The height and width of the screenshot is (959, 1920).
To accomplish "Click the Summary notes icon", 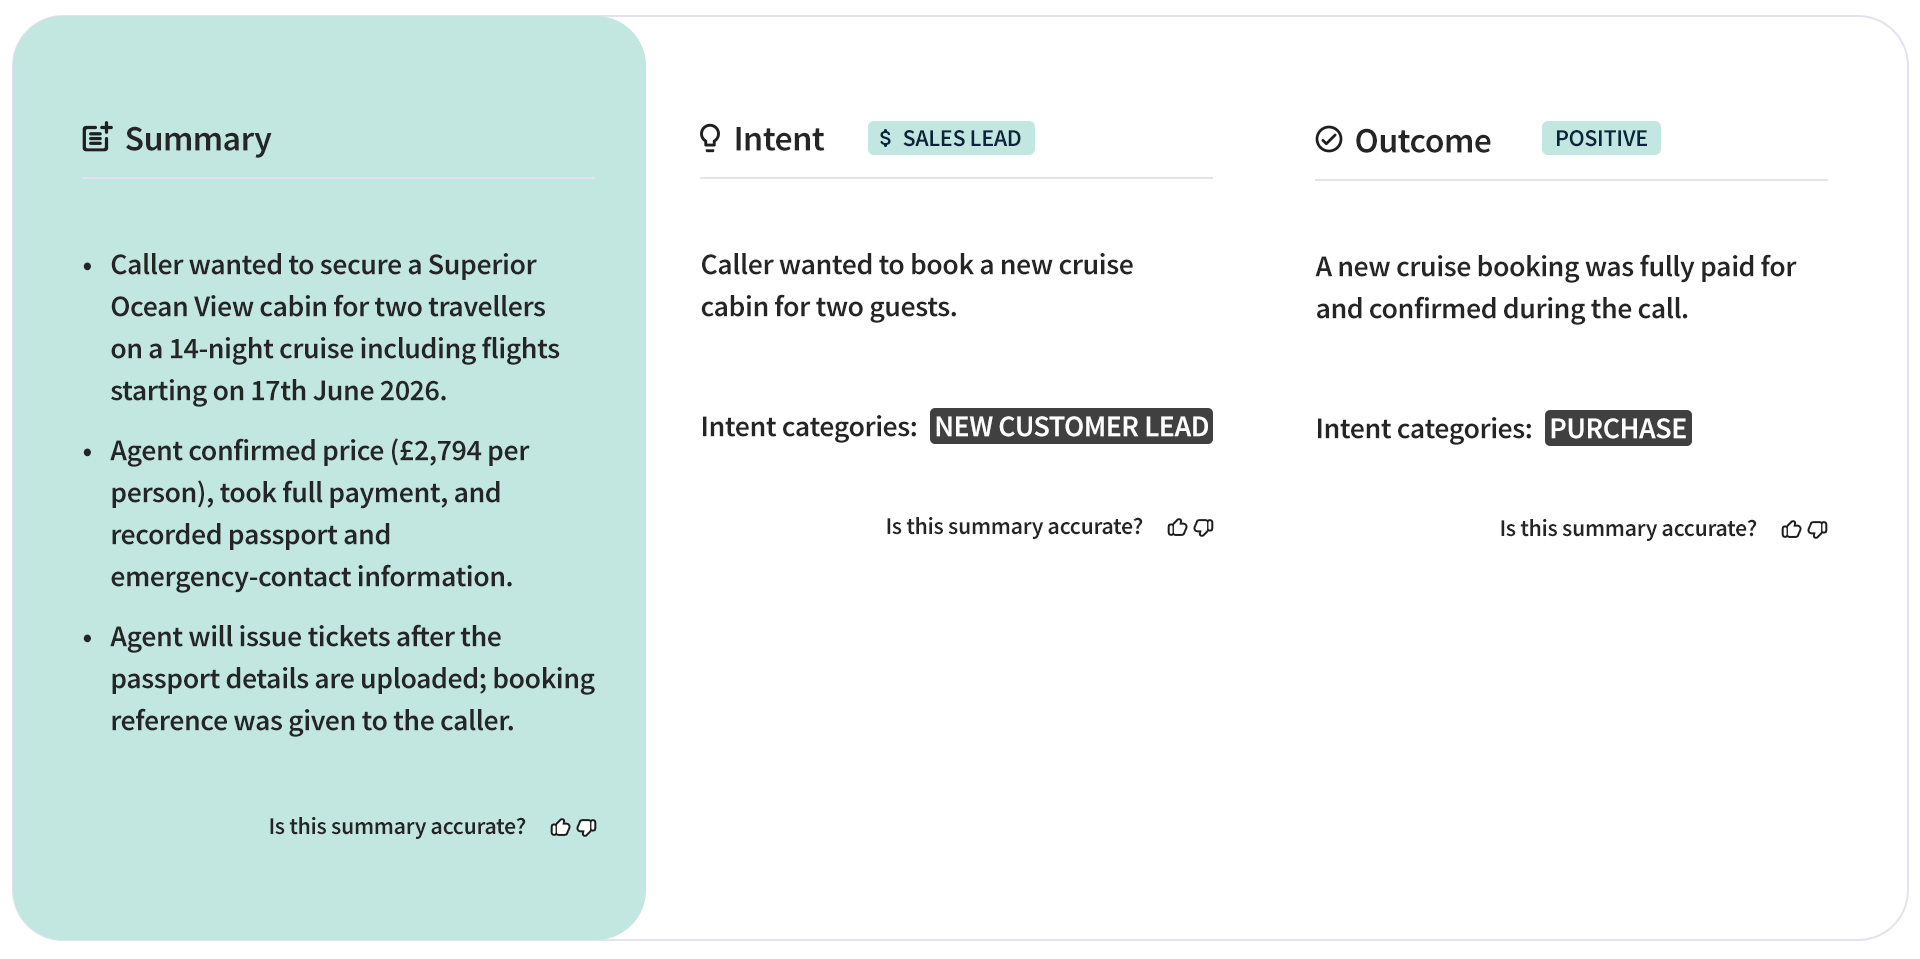I will [x=97, y=137].
